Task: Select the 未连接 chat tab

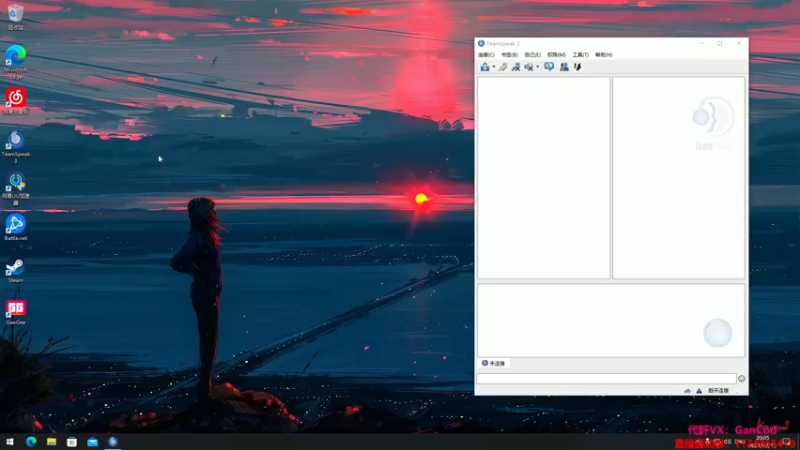Action: (493, 363)
